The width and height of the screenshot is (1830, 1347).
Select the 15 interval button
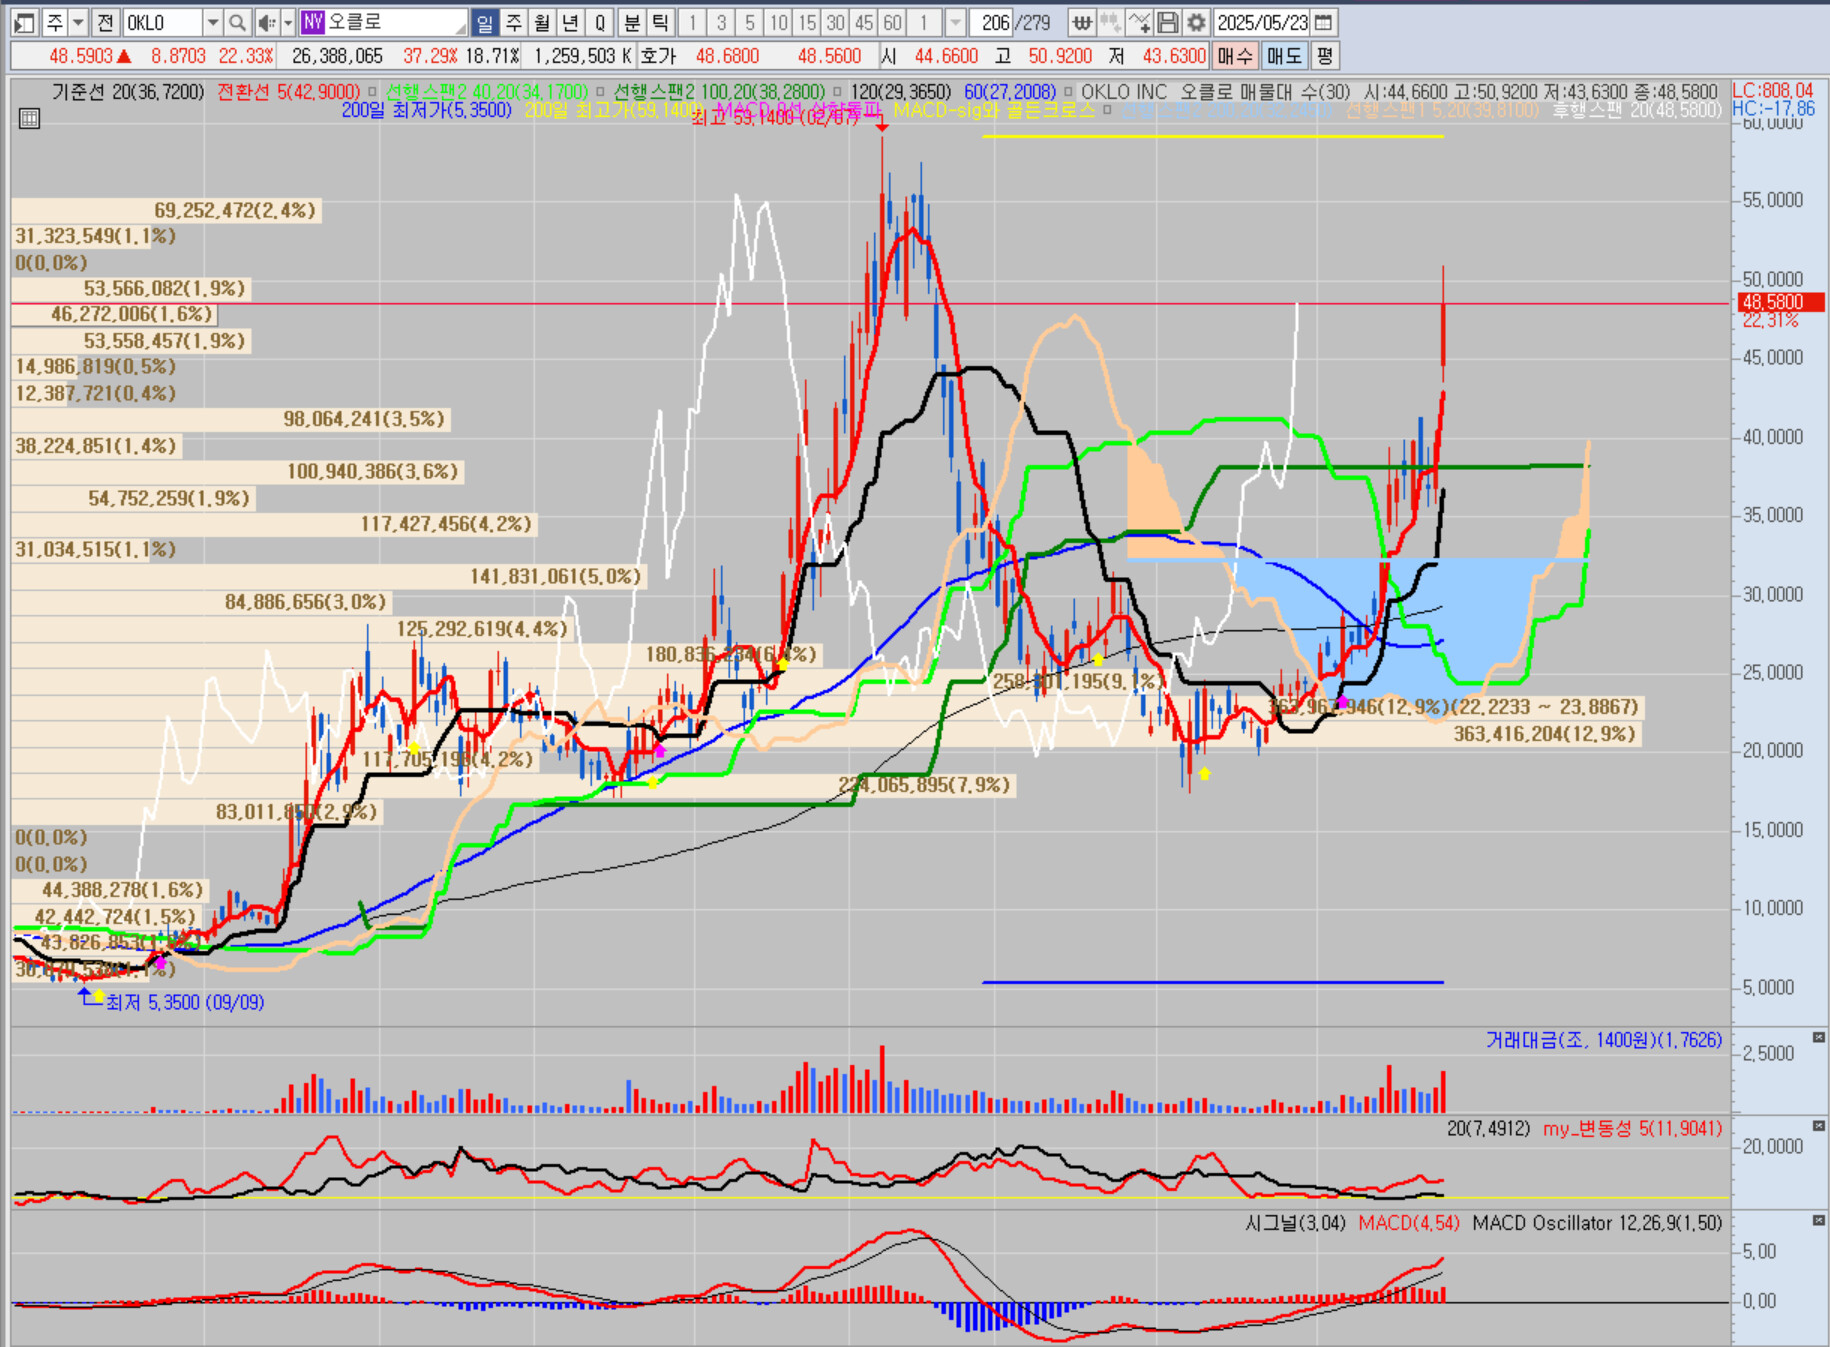807,22
